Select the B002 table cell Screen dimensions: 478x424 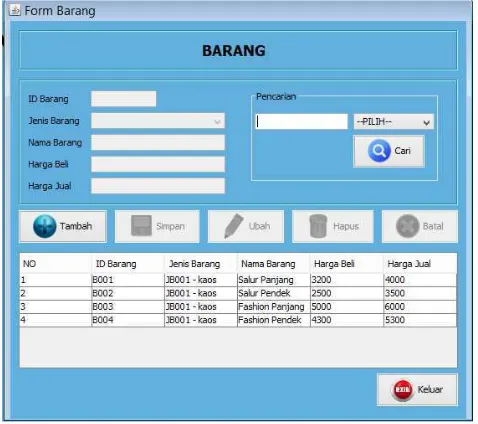(x=128, y=293)
